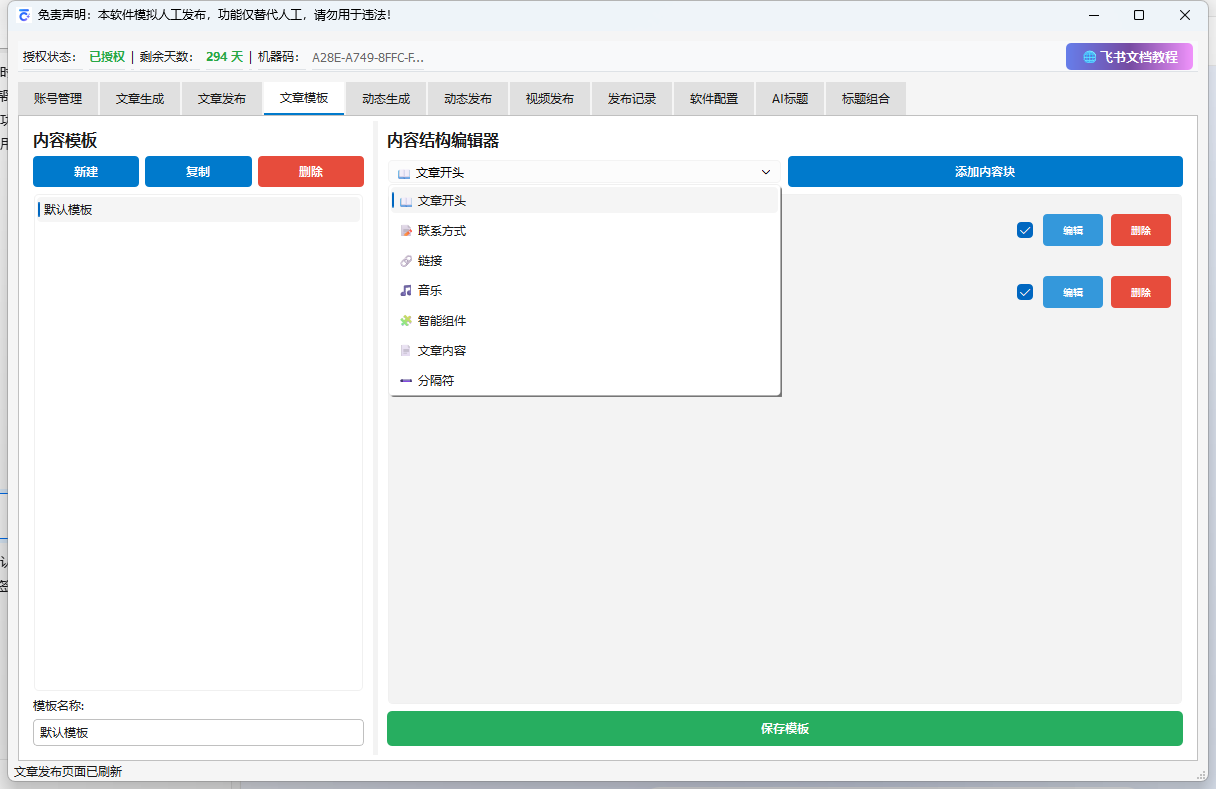
Task: Click the green 保存模板 button
Action: pyautogui.click(x=784, y=729)
